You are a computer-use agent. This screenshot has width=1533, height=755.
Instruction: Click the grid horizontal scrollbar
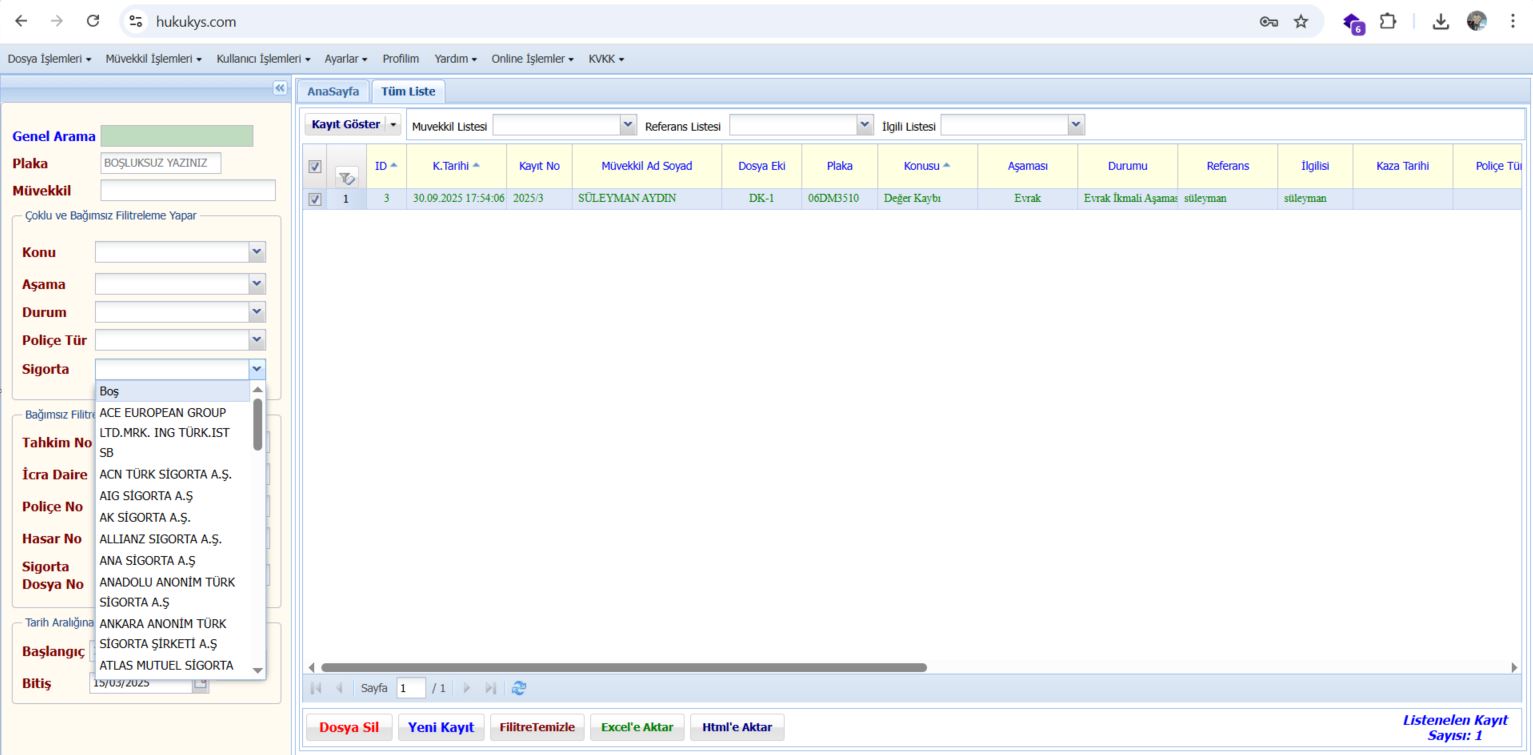pyautogui.click(x=623, y=667)
